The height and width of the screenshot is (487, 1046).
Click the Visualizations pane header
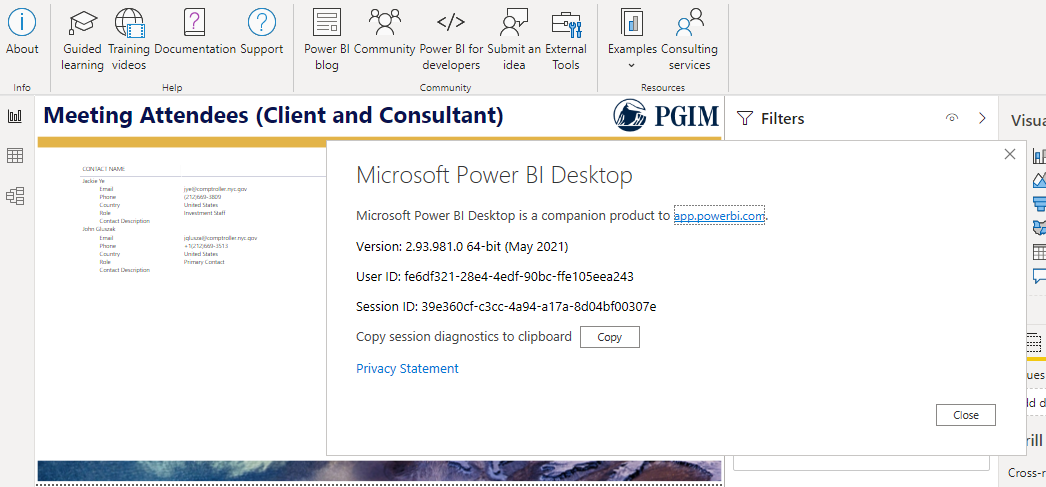[1027, 119]
